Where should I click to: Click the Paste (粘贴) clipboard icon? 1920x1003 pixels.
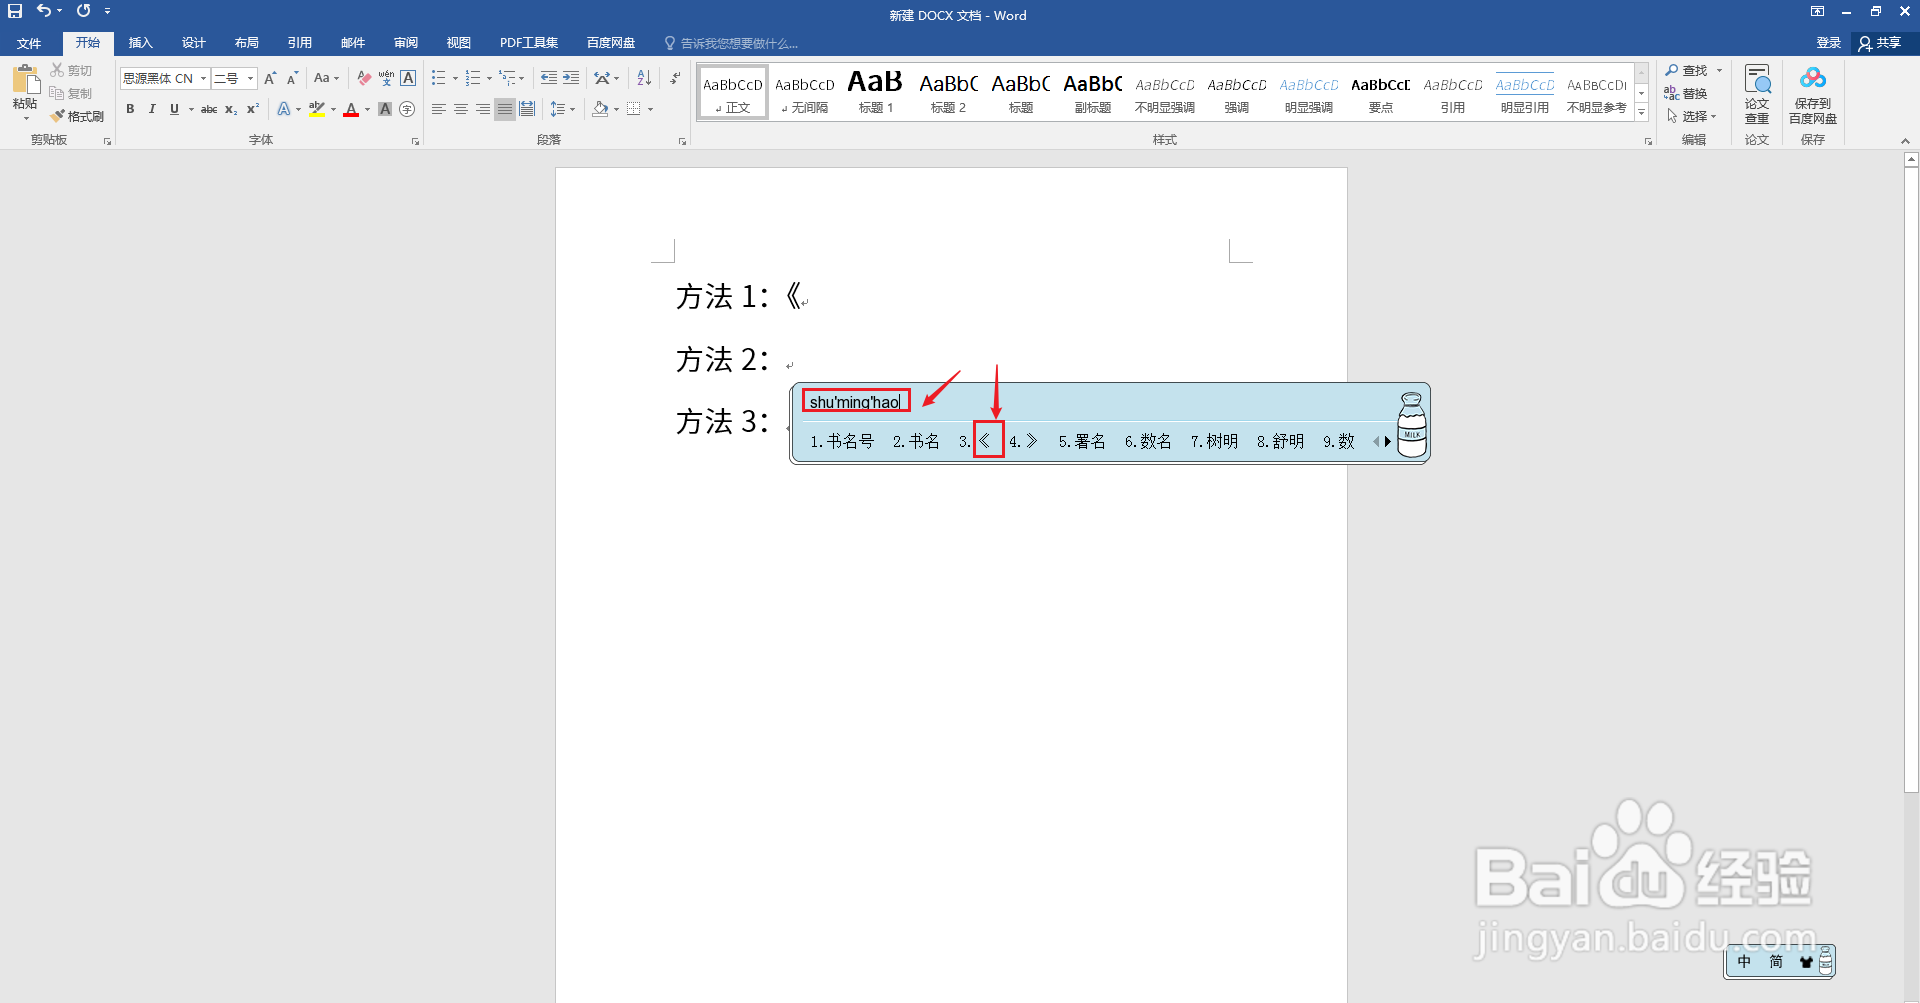click(x=25, y=80)
